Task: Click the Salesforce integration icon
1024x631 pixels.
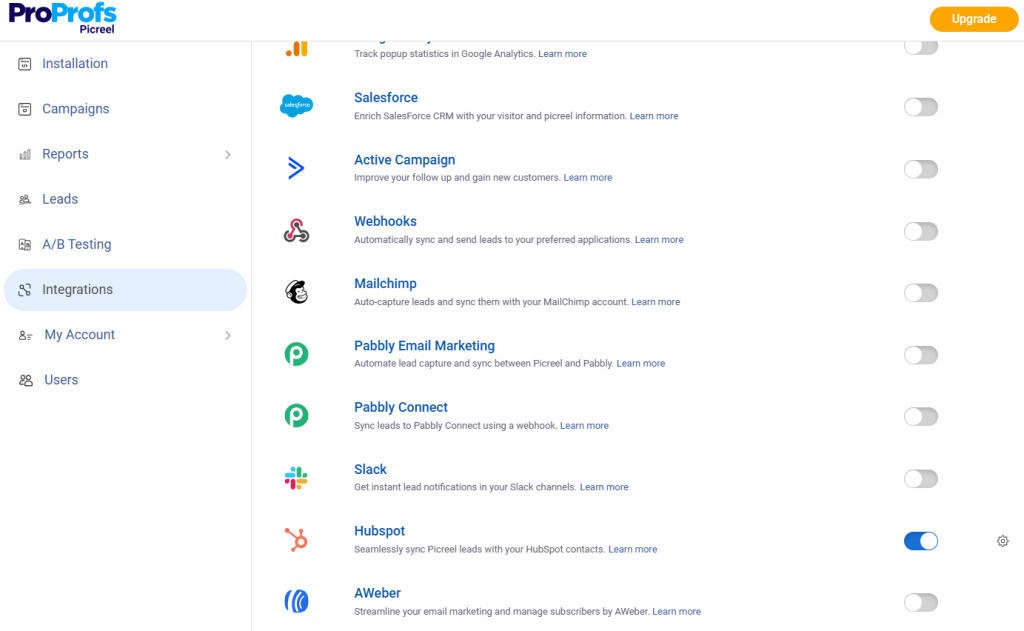Action: [x=296, y=106]
